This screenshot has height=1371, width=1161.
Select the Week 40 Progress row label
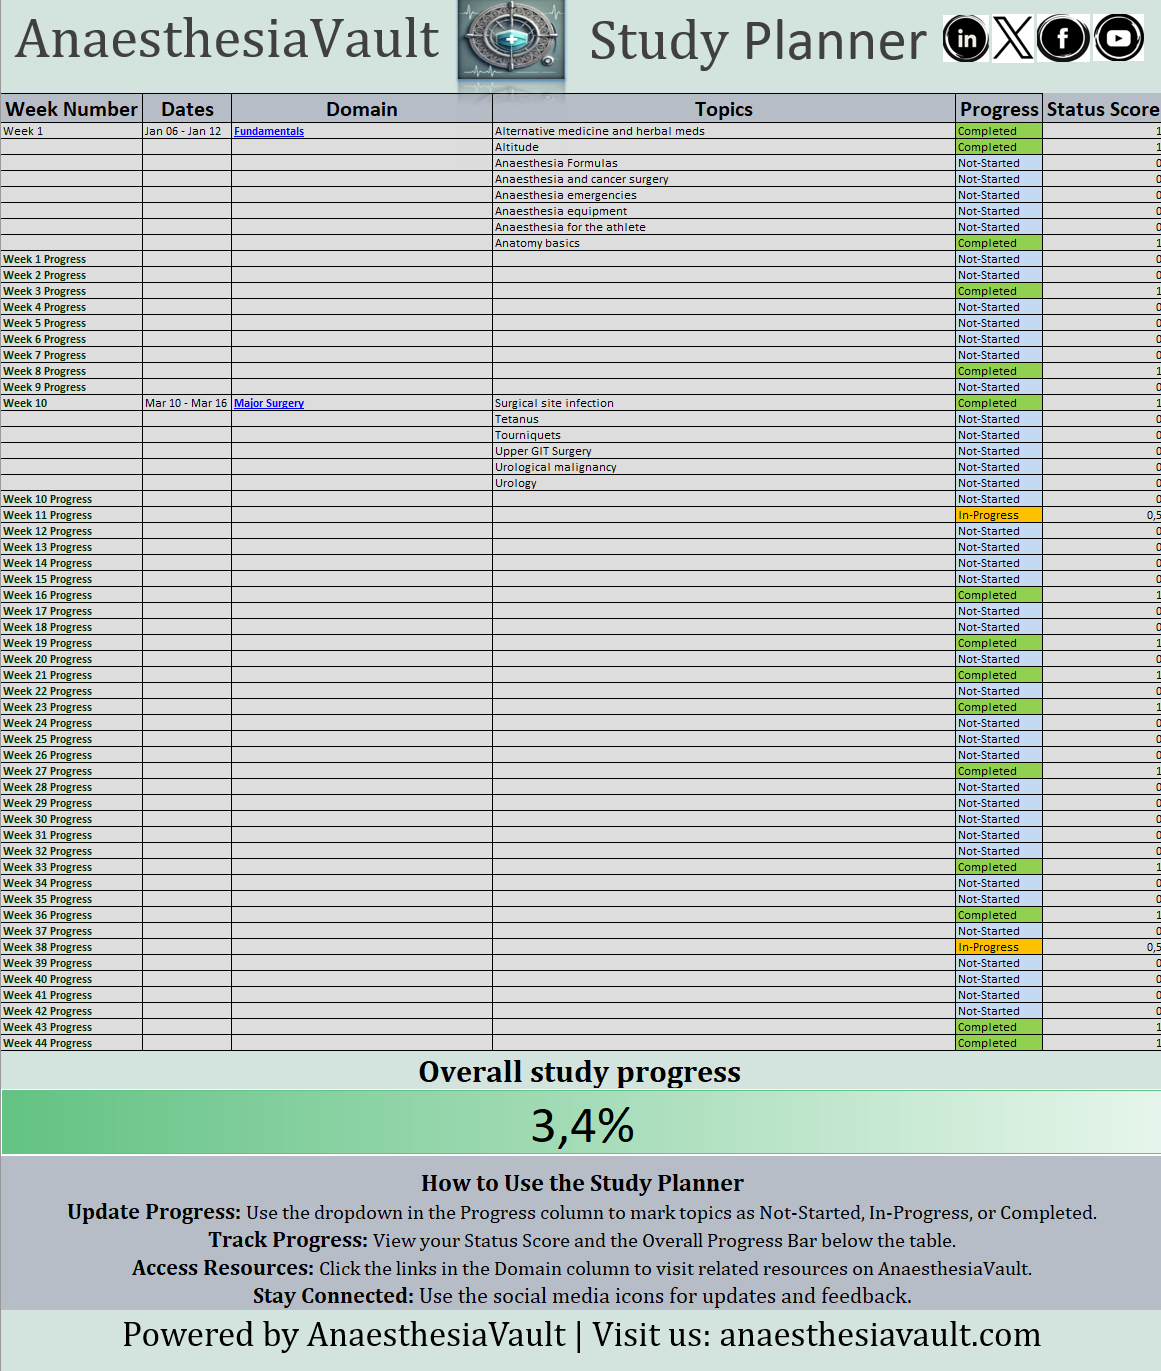71,979
